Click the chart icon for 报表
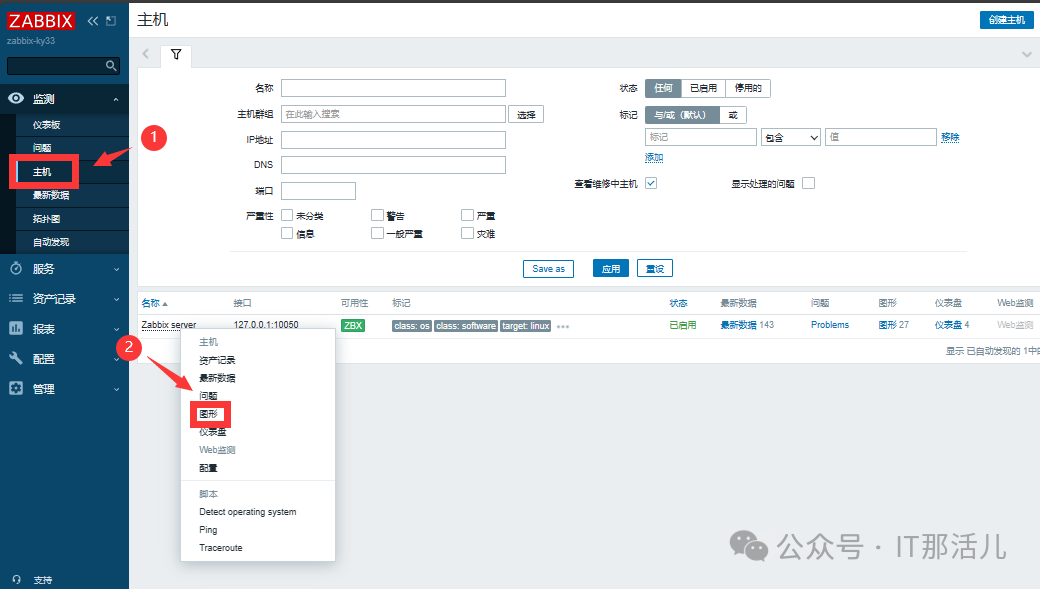The image size is (1040, 589). [16, 328]
